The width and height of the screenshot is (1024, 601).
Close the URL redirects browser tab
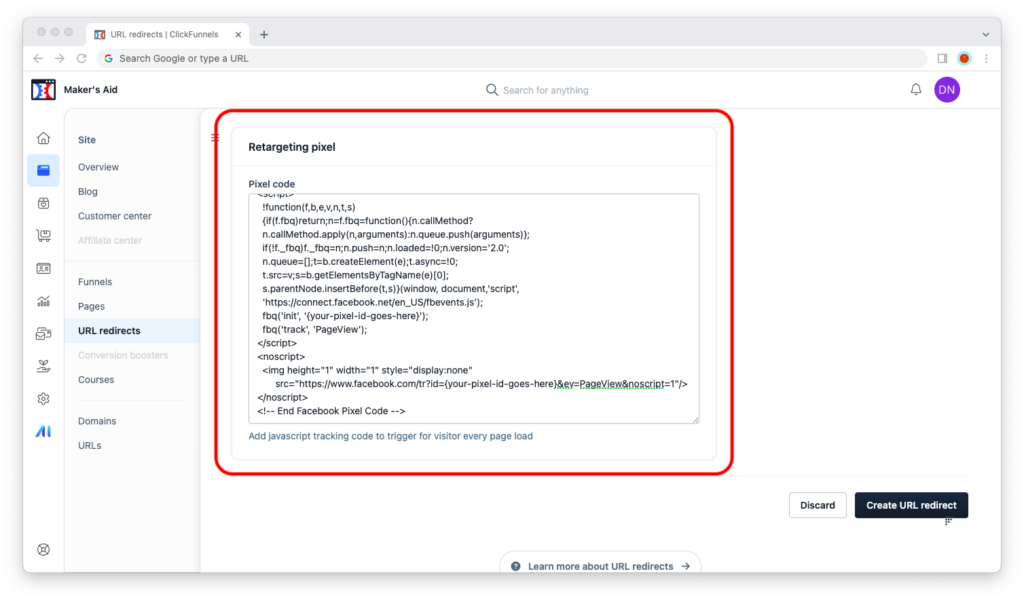tap(238, 35)
